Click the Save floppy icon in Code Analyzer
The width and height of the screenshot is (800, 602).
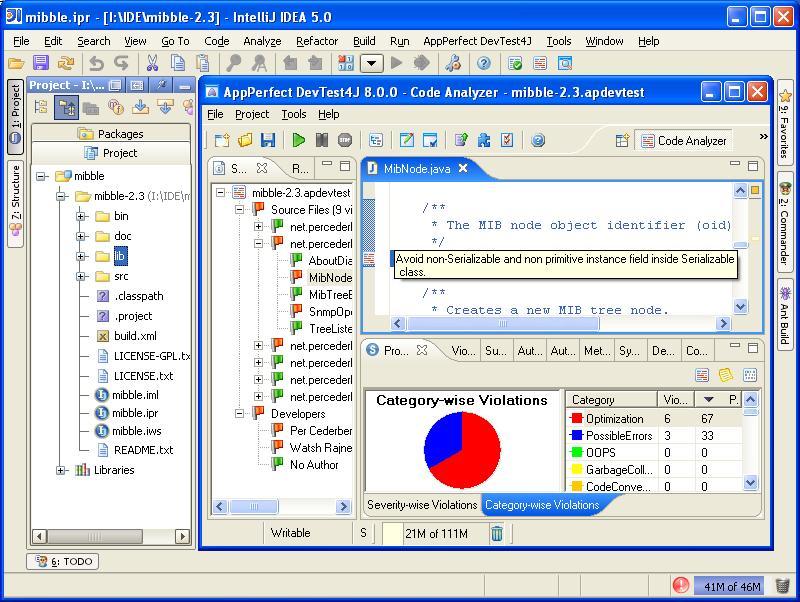click(x=268, y=140)
